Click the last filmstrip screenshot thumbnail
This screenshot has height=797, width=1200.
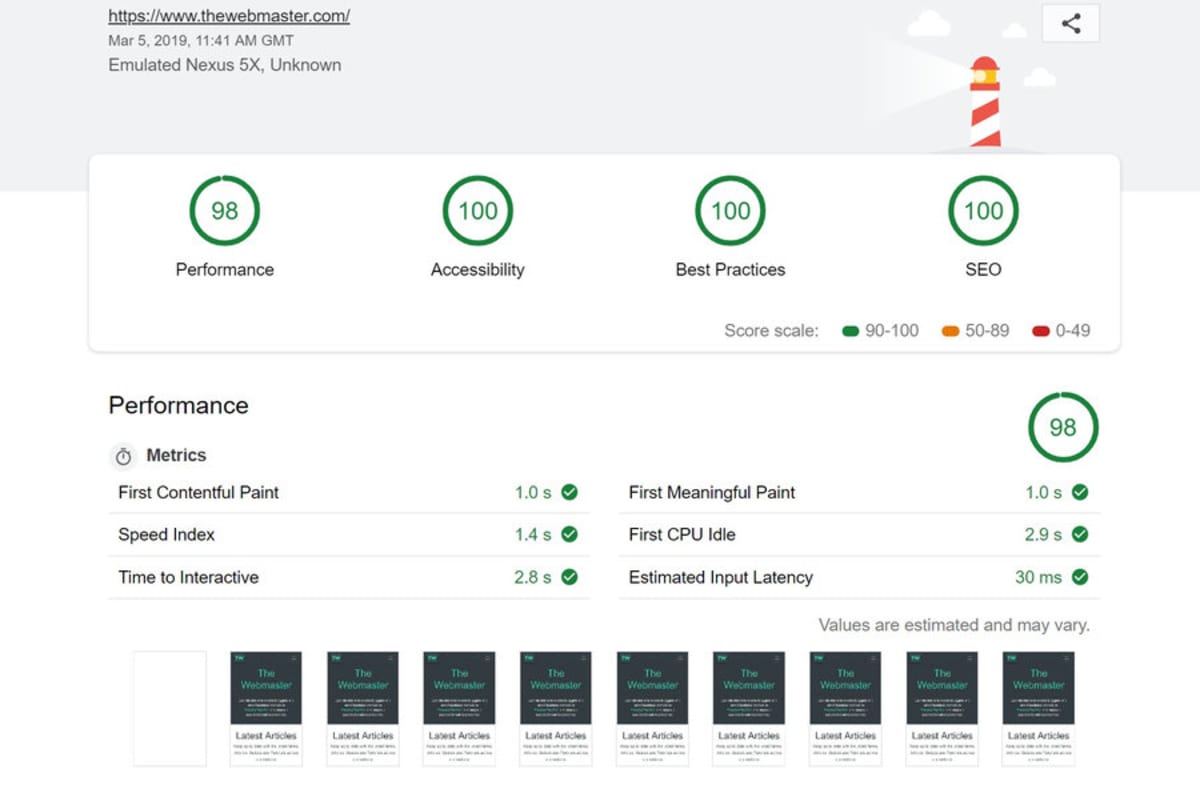(1039, 709)
